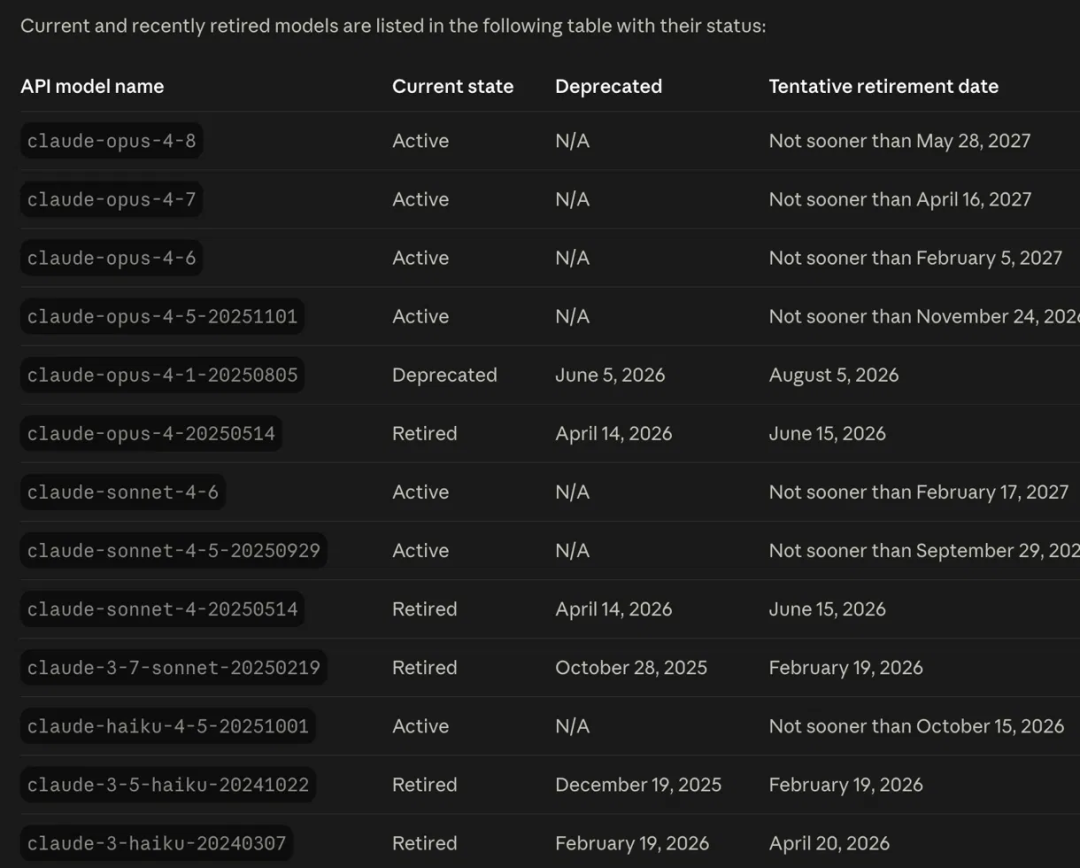Click 'Retired' state in claude-3-haiku-20240307 row
Image resolution: width=1080 pixels, height=868 pixels.
pos(424,843)
